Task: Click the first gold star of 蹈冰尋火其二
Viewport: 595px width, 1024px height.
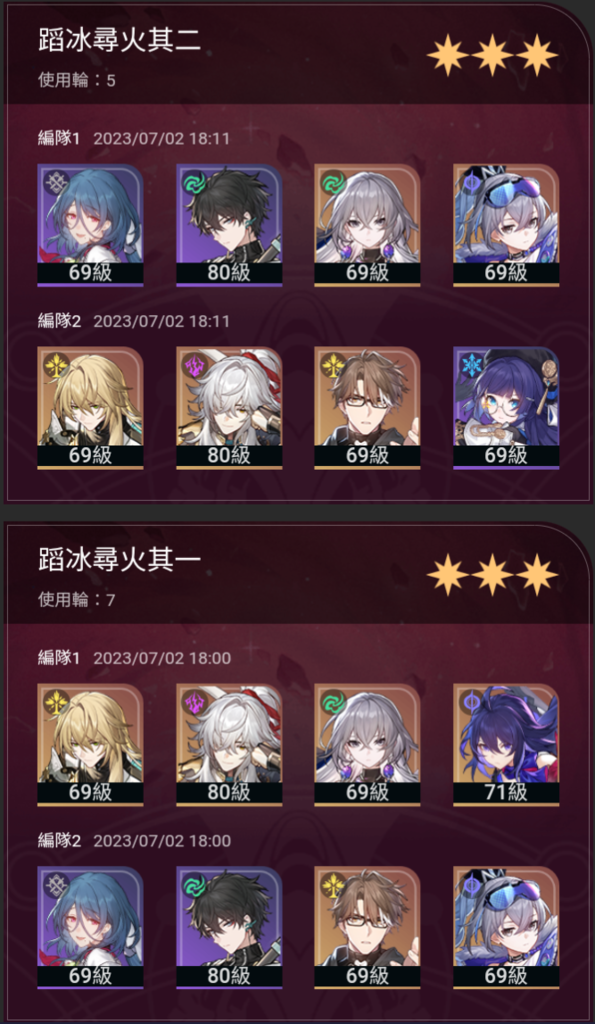Action: coord(448,55)
